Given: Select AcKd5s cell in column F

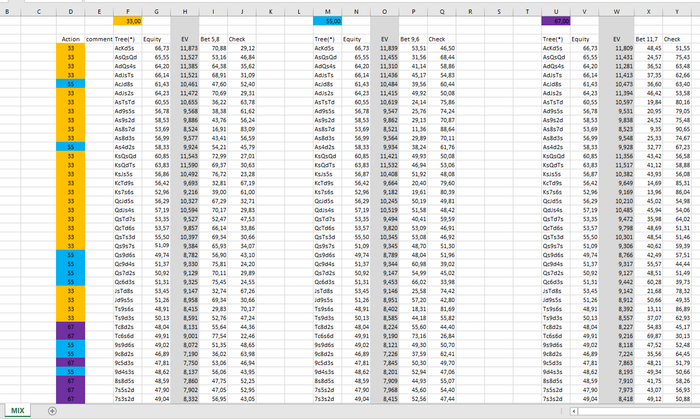Looking at the screenshot, I should click(128, 48).
